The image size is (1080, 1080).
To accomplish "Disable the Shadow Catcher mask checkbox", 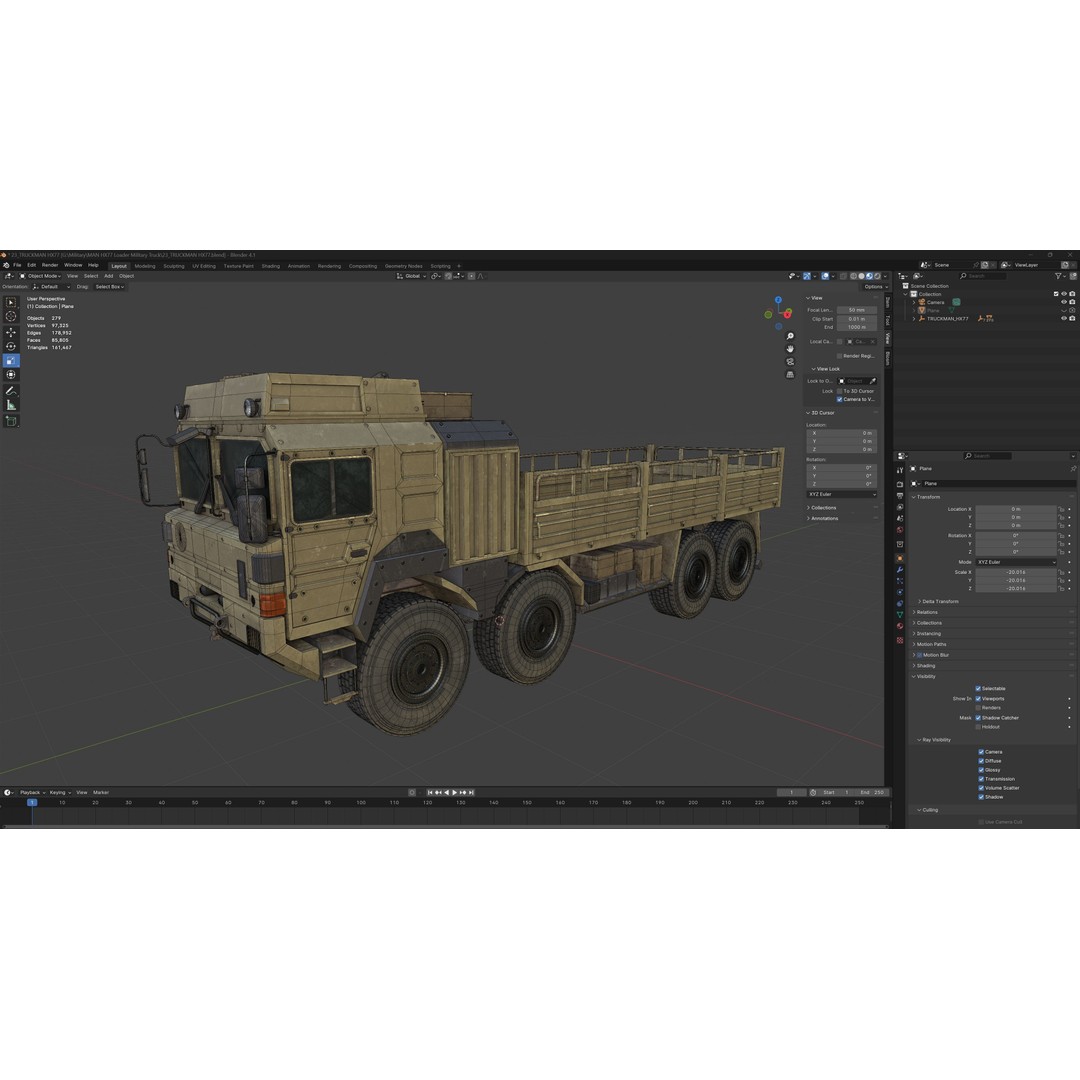I will pos(977,718).
